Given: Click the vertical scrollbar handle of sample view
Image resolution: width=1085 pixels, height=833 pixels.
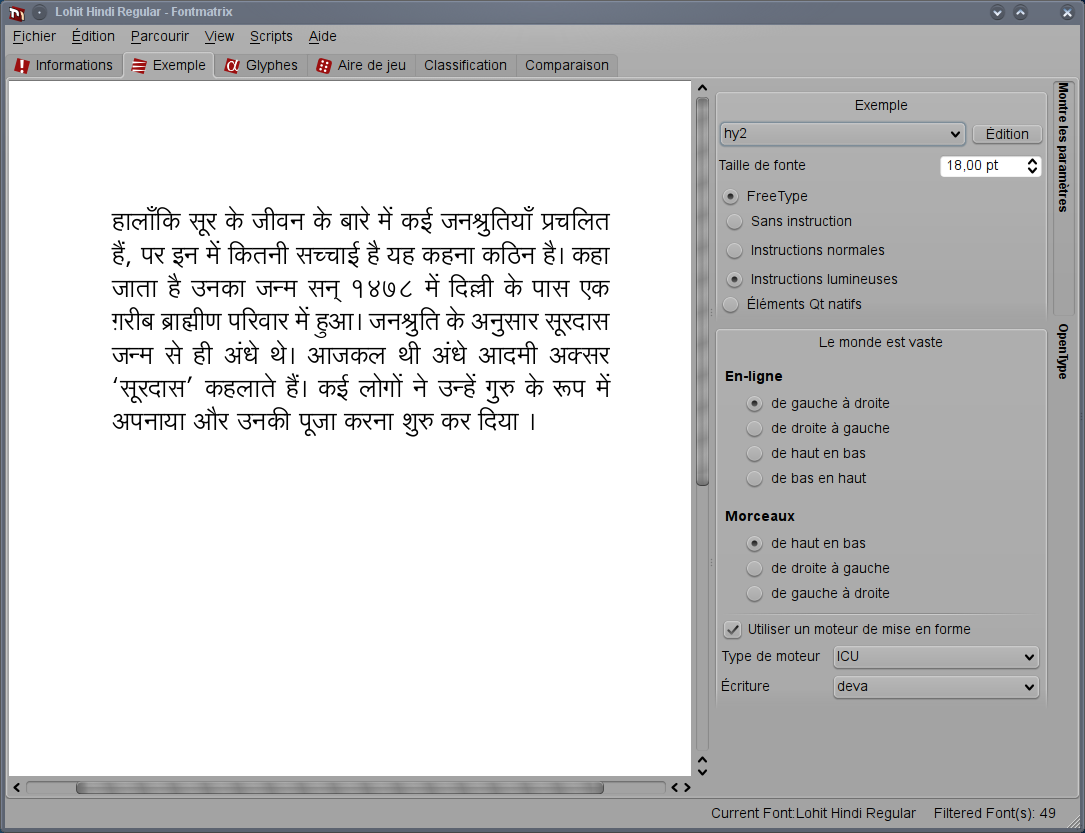Looking at the screenshot, I should click(x=702, y=291).
